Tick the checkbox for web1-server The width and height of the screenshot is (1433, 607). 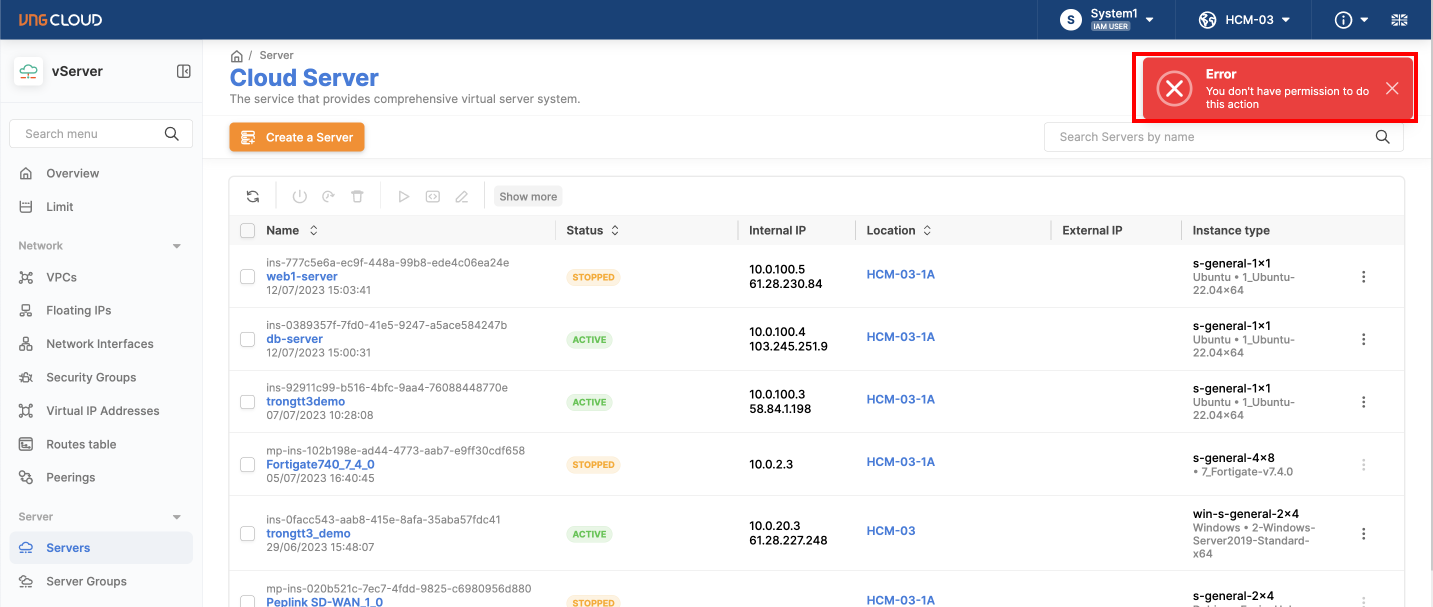tap(247, 277)
